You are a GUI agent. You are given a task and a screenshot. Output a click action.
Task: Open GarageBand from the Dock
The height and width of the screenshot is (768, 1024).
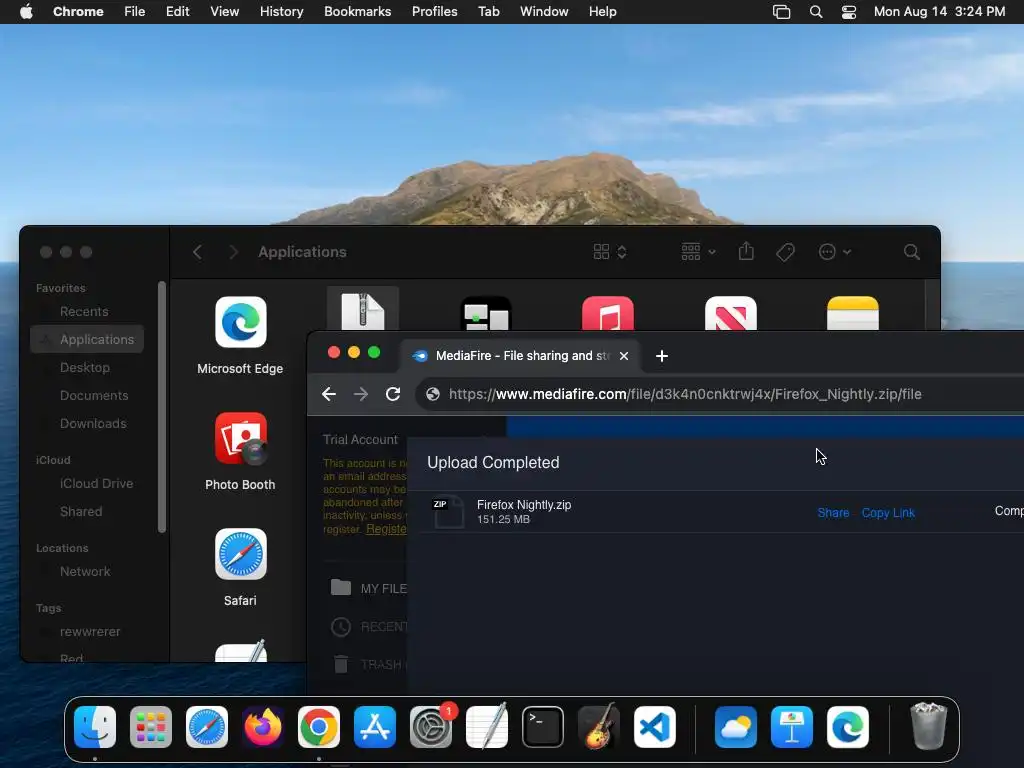click(x=599, y=727)
